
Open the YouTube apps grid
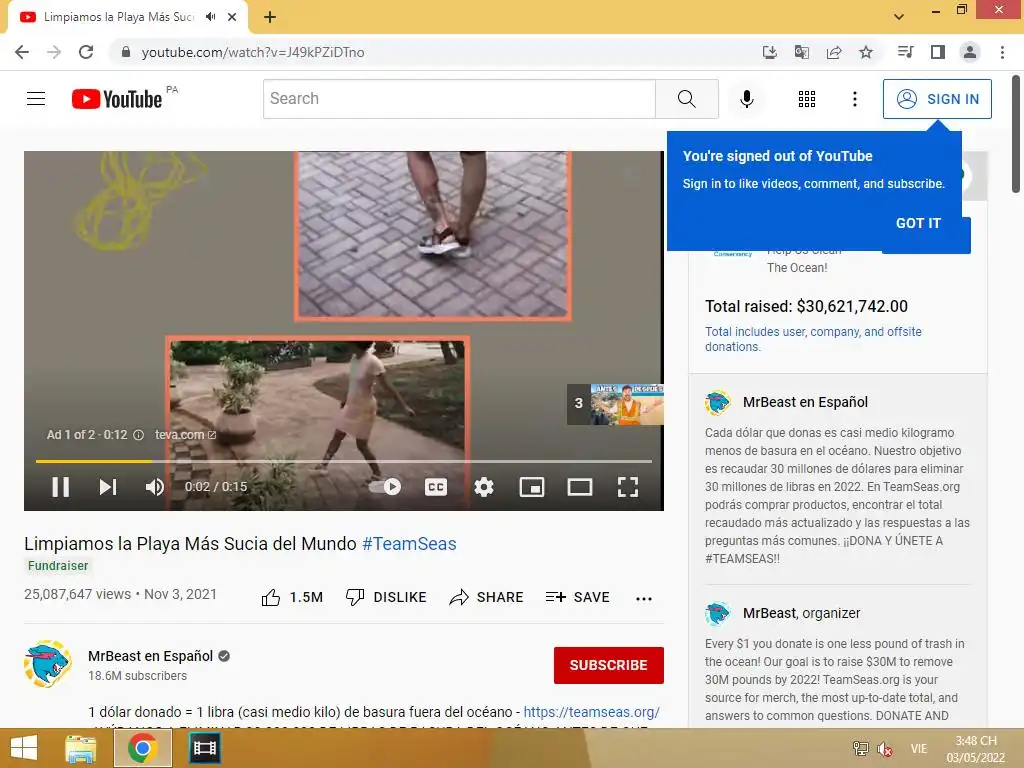[x=807, y=99]
